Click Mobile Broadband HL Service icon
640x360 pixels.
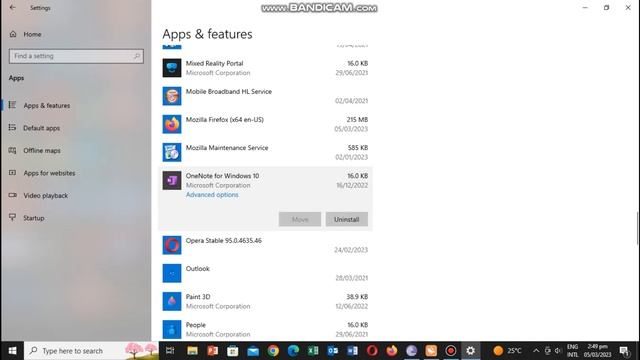click(172, 96)
